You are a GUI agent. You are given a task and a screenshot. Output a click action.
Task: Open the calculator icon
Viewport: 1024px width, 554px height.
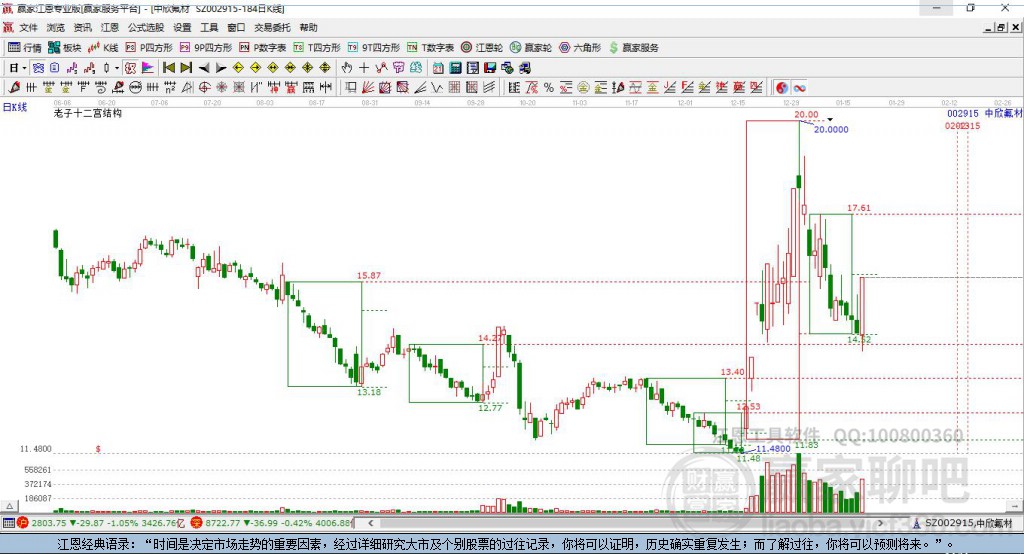[x=455, y=68]
